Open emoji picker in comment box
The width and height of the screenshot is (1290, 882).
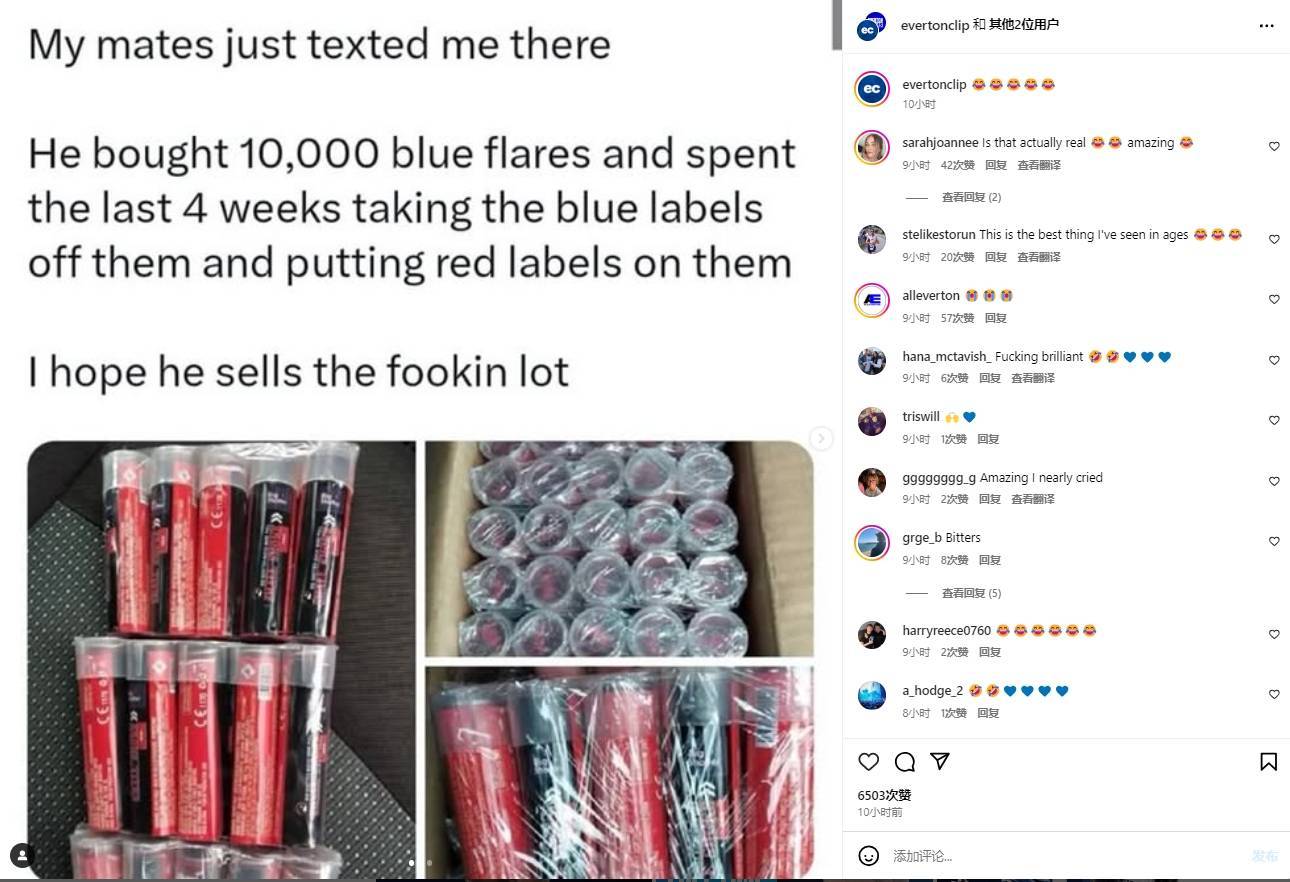[869, 856]
